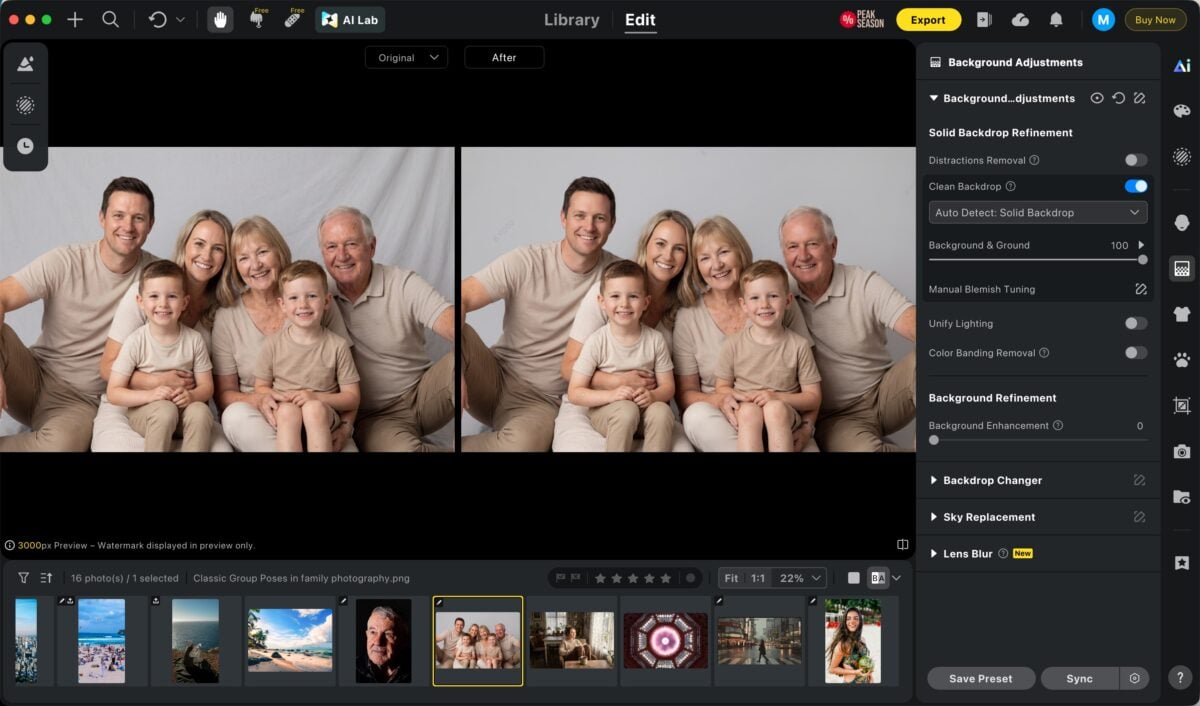Viewport: 1200px width, 706px height.
Task: Select the Fit zoom option
Action: [731, 578]
